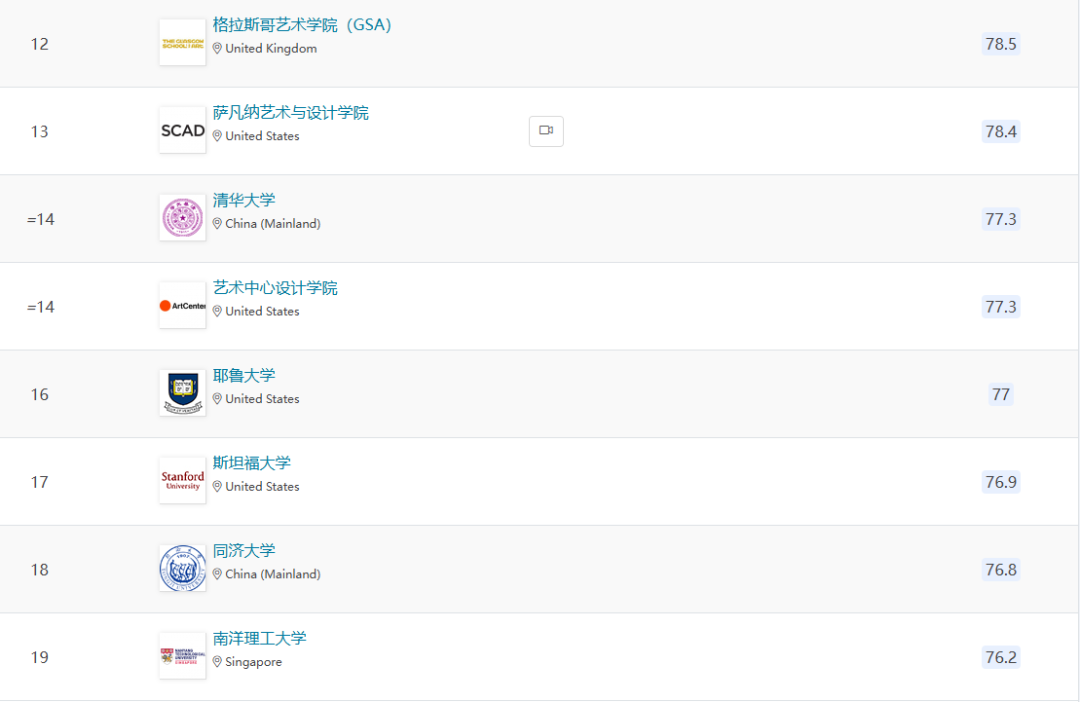Open the 萨凡纳艺术与设计学院 link

291,113
